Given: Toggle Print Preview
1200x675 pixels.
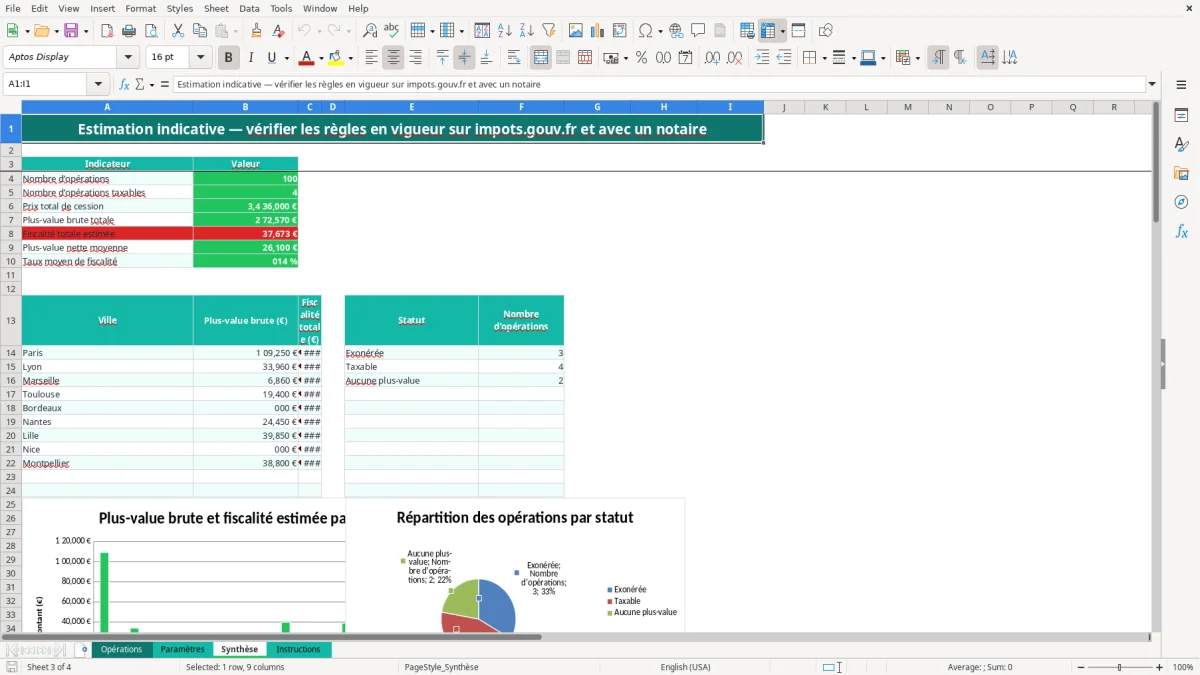Looking at the screenshot, I should (149, 31).
